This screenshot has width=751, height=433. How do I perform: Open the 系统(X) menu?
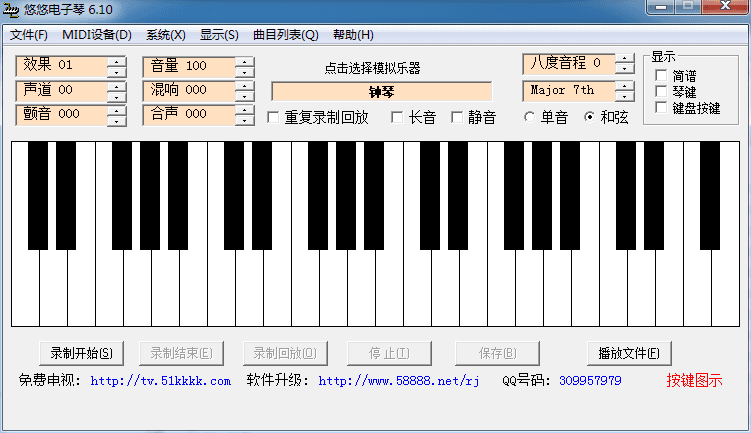166,35
